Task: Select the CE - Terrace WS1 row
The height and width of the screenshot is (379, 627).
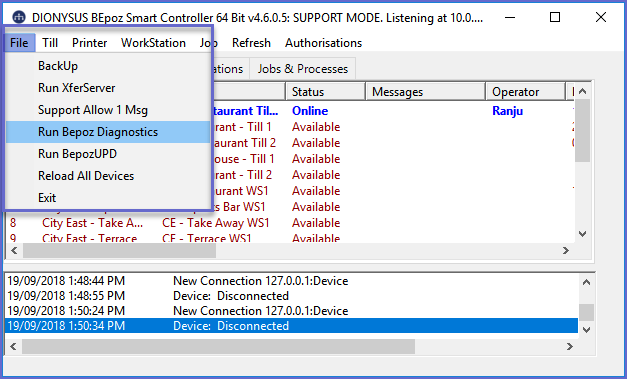Action: (206, 239)
